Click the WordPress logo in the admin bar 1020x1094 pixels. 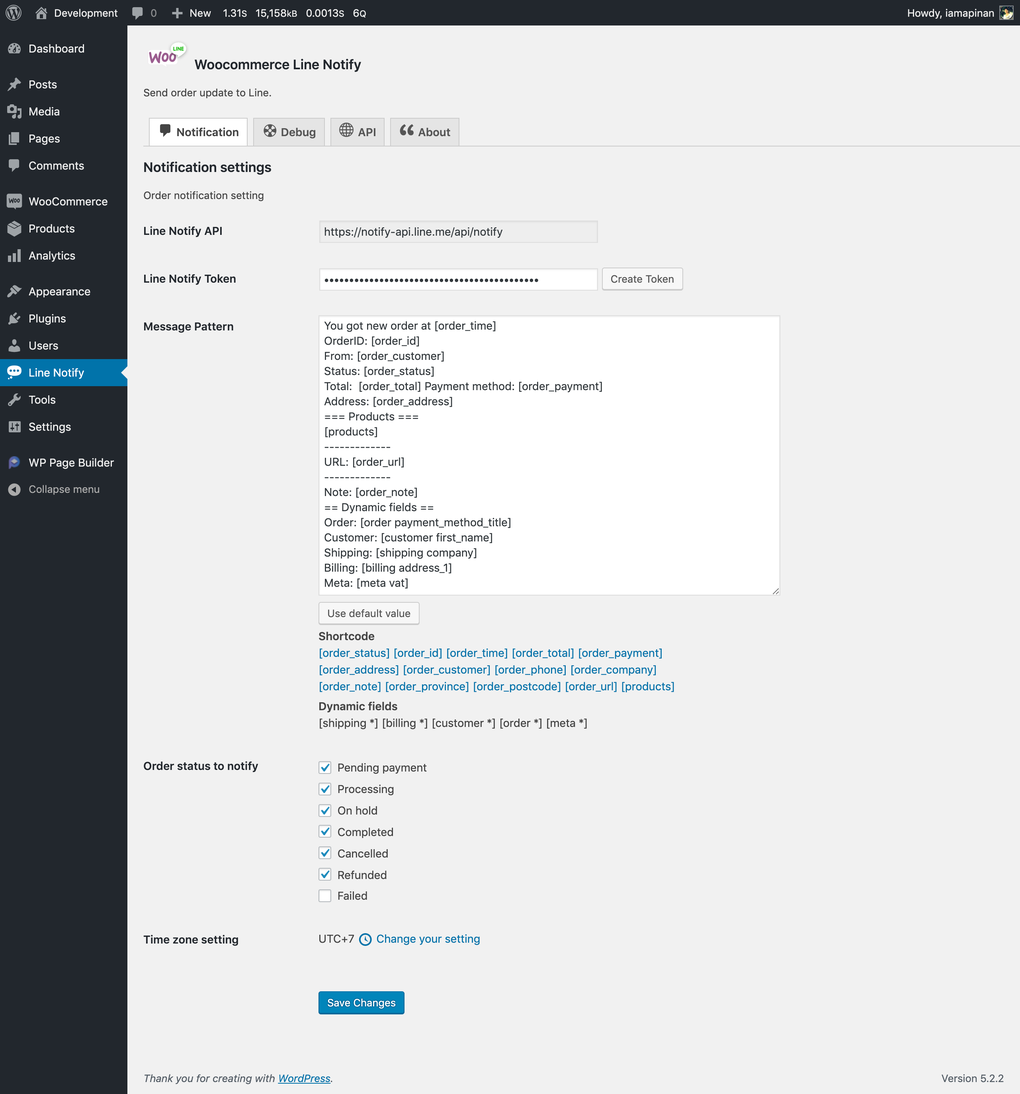point(13,13)
